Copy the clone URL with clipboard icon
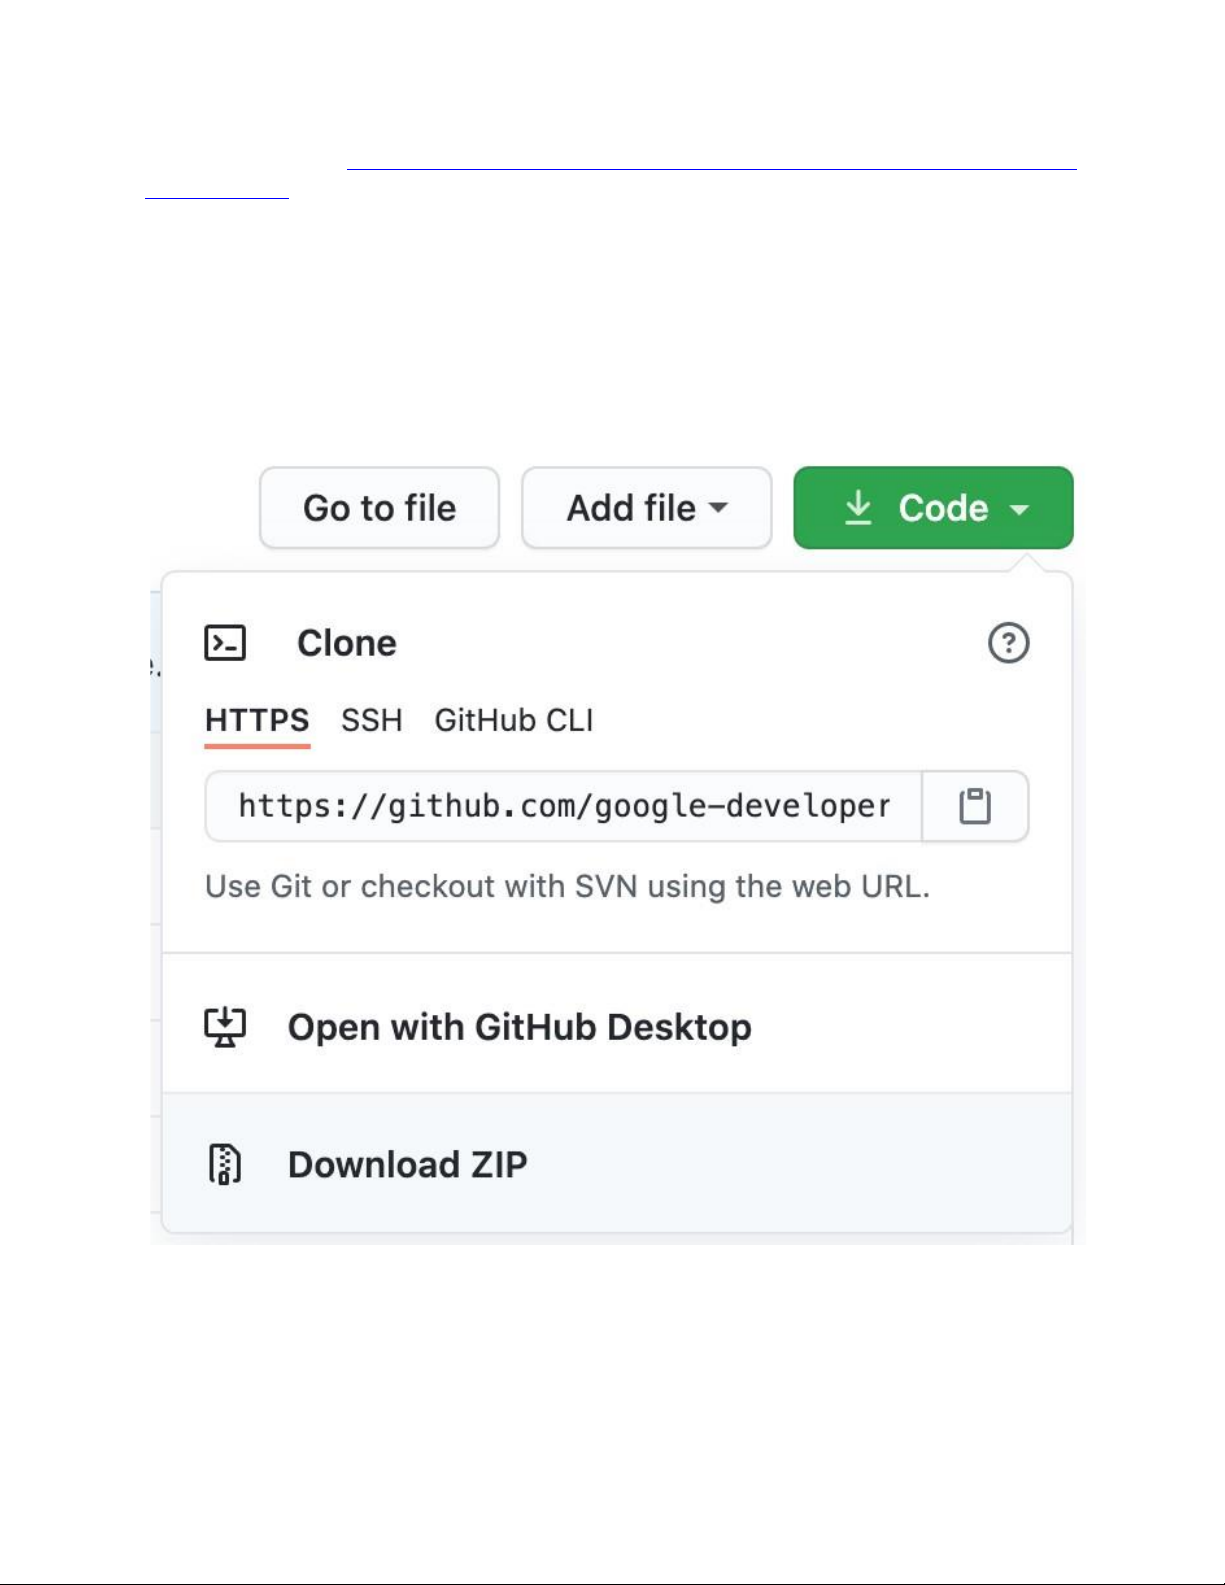The height and width of the screenshot is (1585, 1225). [975, 806]
